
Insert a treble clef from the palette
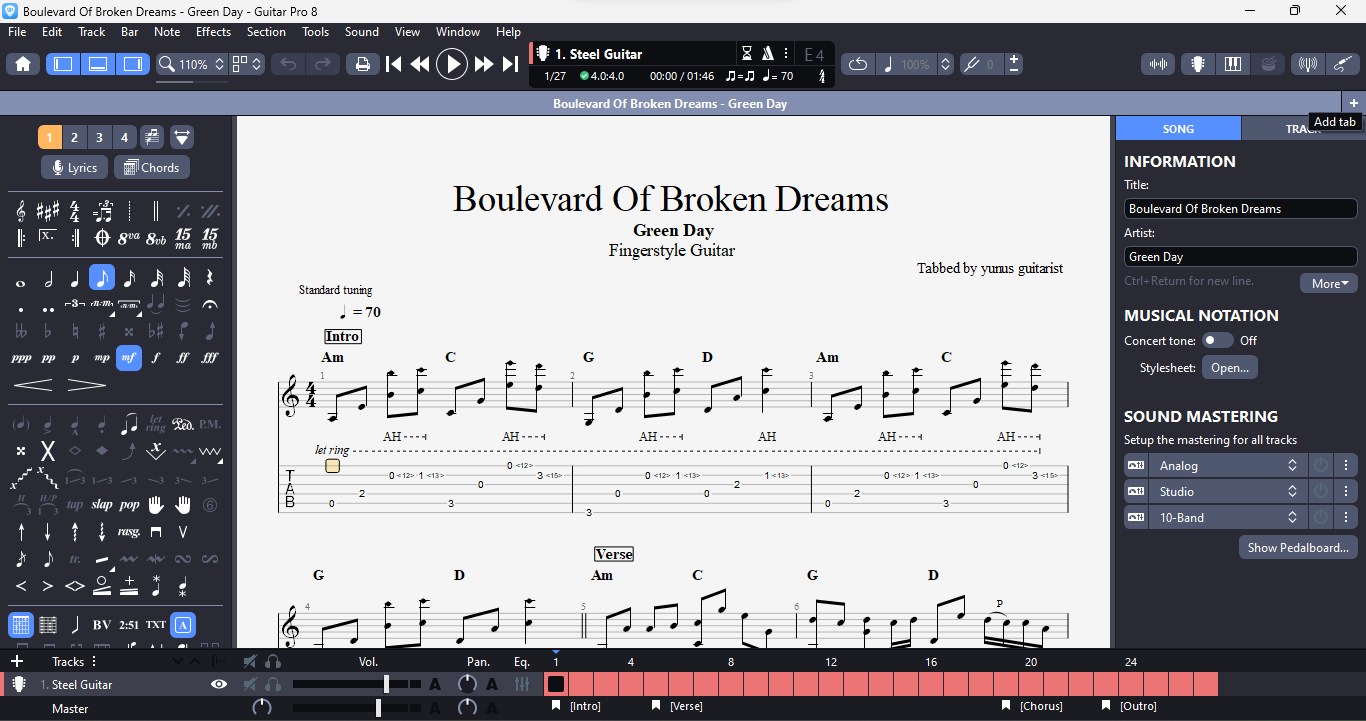[x=21, y=211]
